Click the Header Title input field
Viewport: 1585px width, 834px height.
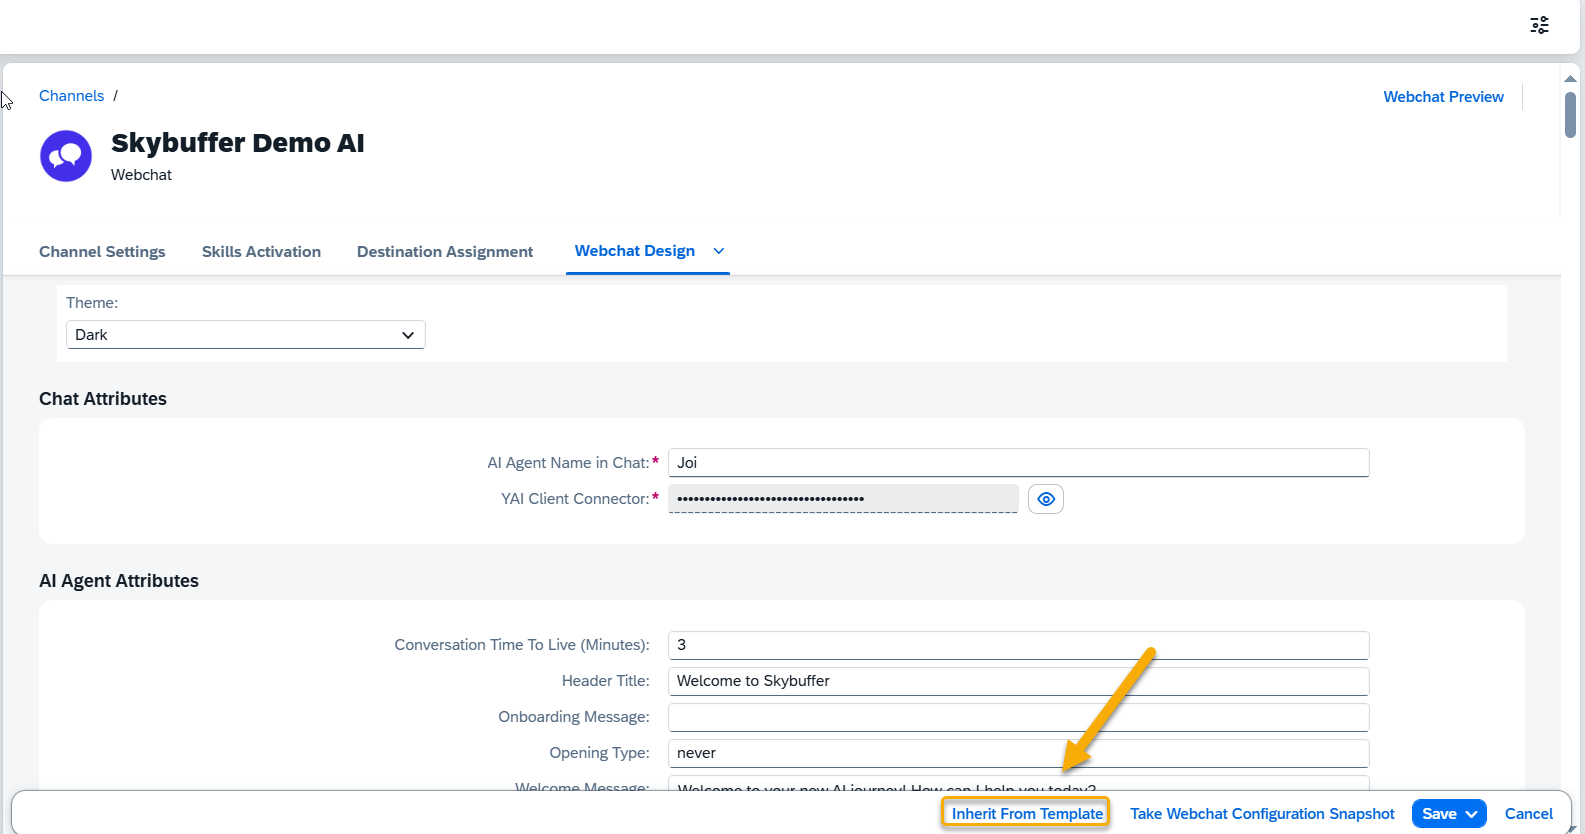(1018, 681)
